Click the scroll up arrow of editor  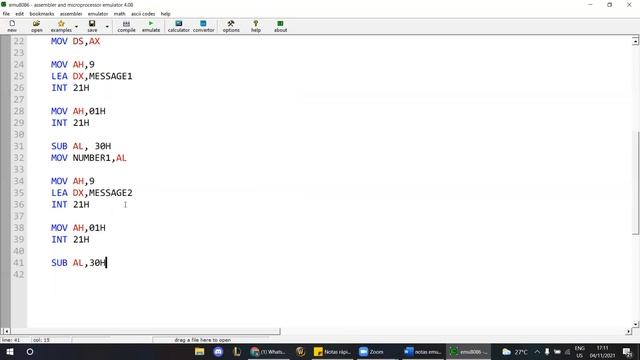pyautogui.click(x=636, y=41)
